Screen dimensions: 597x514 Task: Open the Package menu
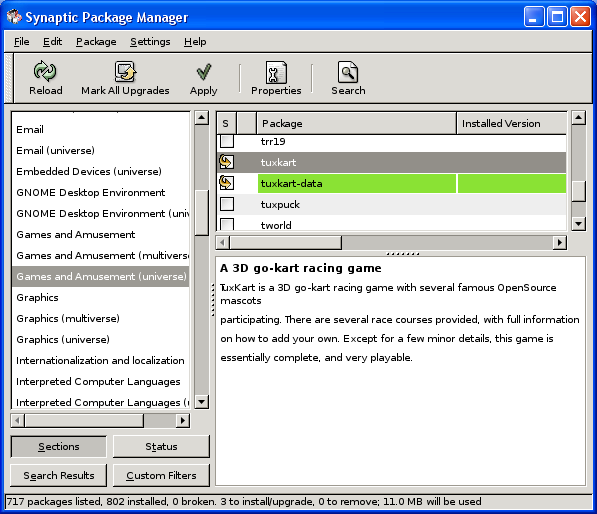(x=96, y=42)
